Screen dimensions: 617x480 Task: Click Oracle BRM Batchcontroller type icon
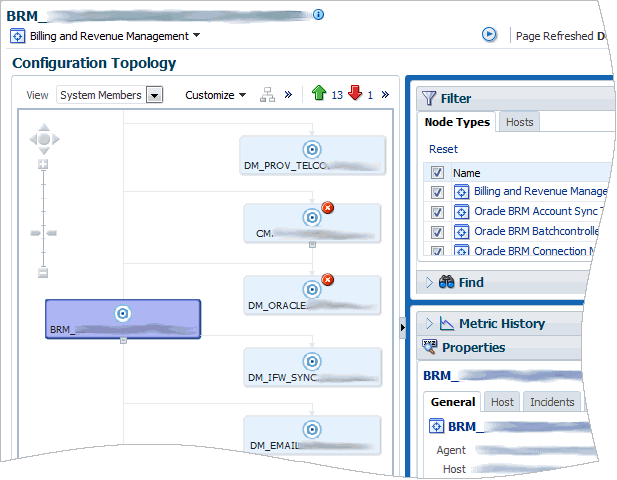pos(462,232)
